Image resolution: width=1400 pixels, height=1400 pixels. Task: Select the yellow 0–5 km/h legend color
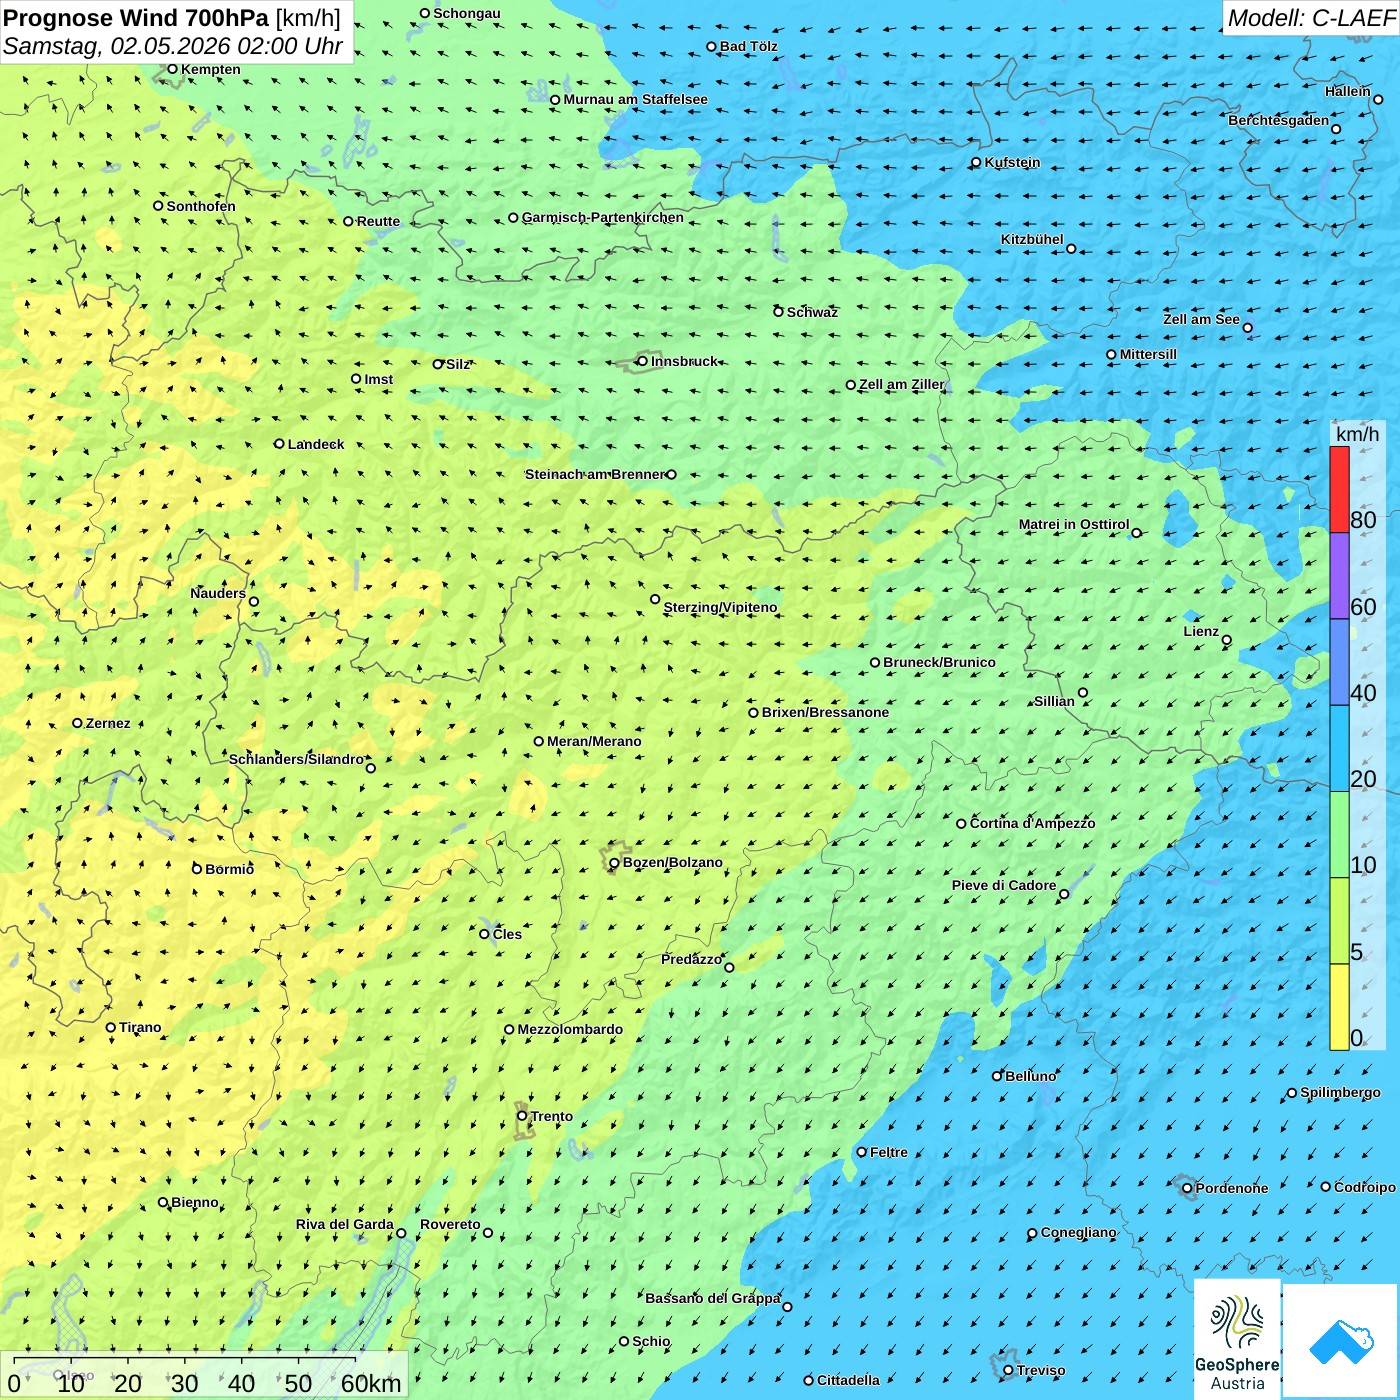[x=1339, y=1007]
